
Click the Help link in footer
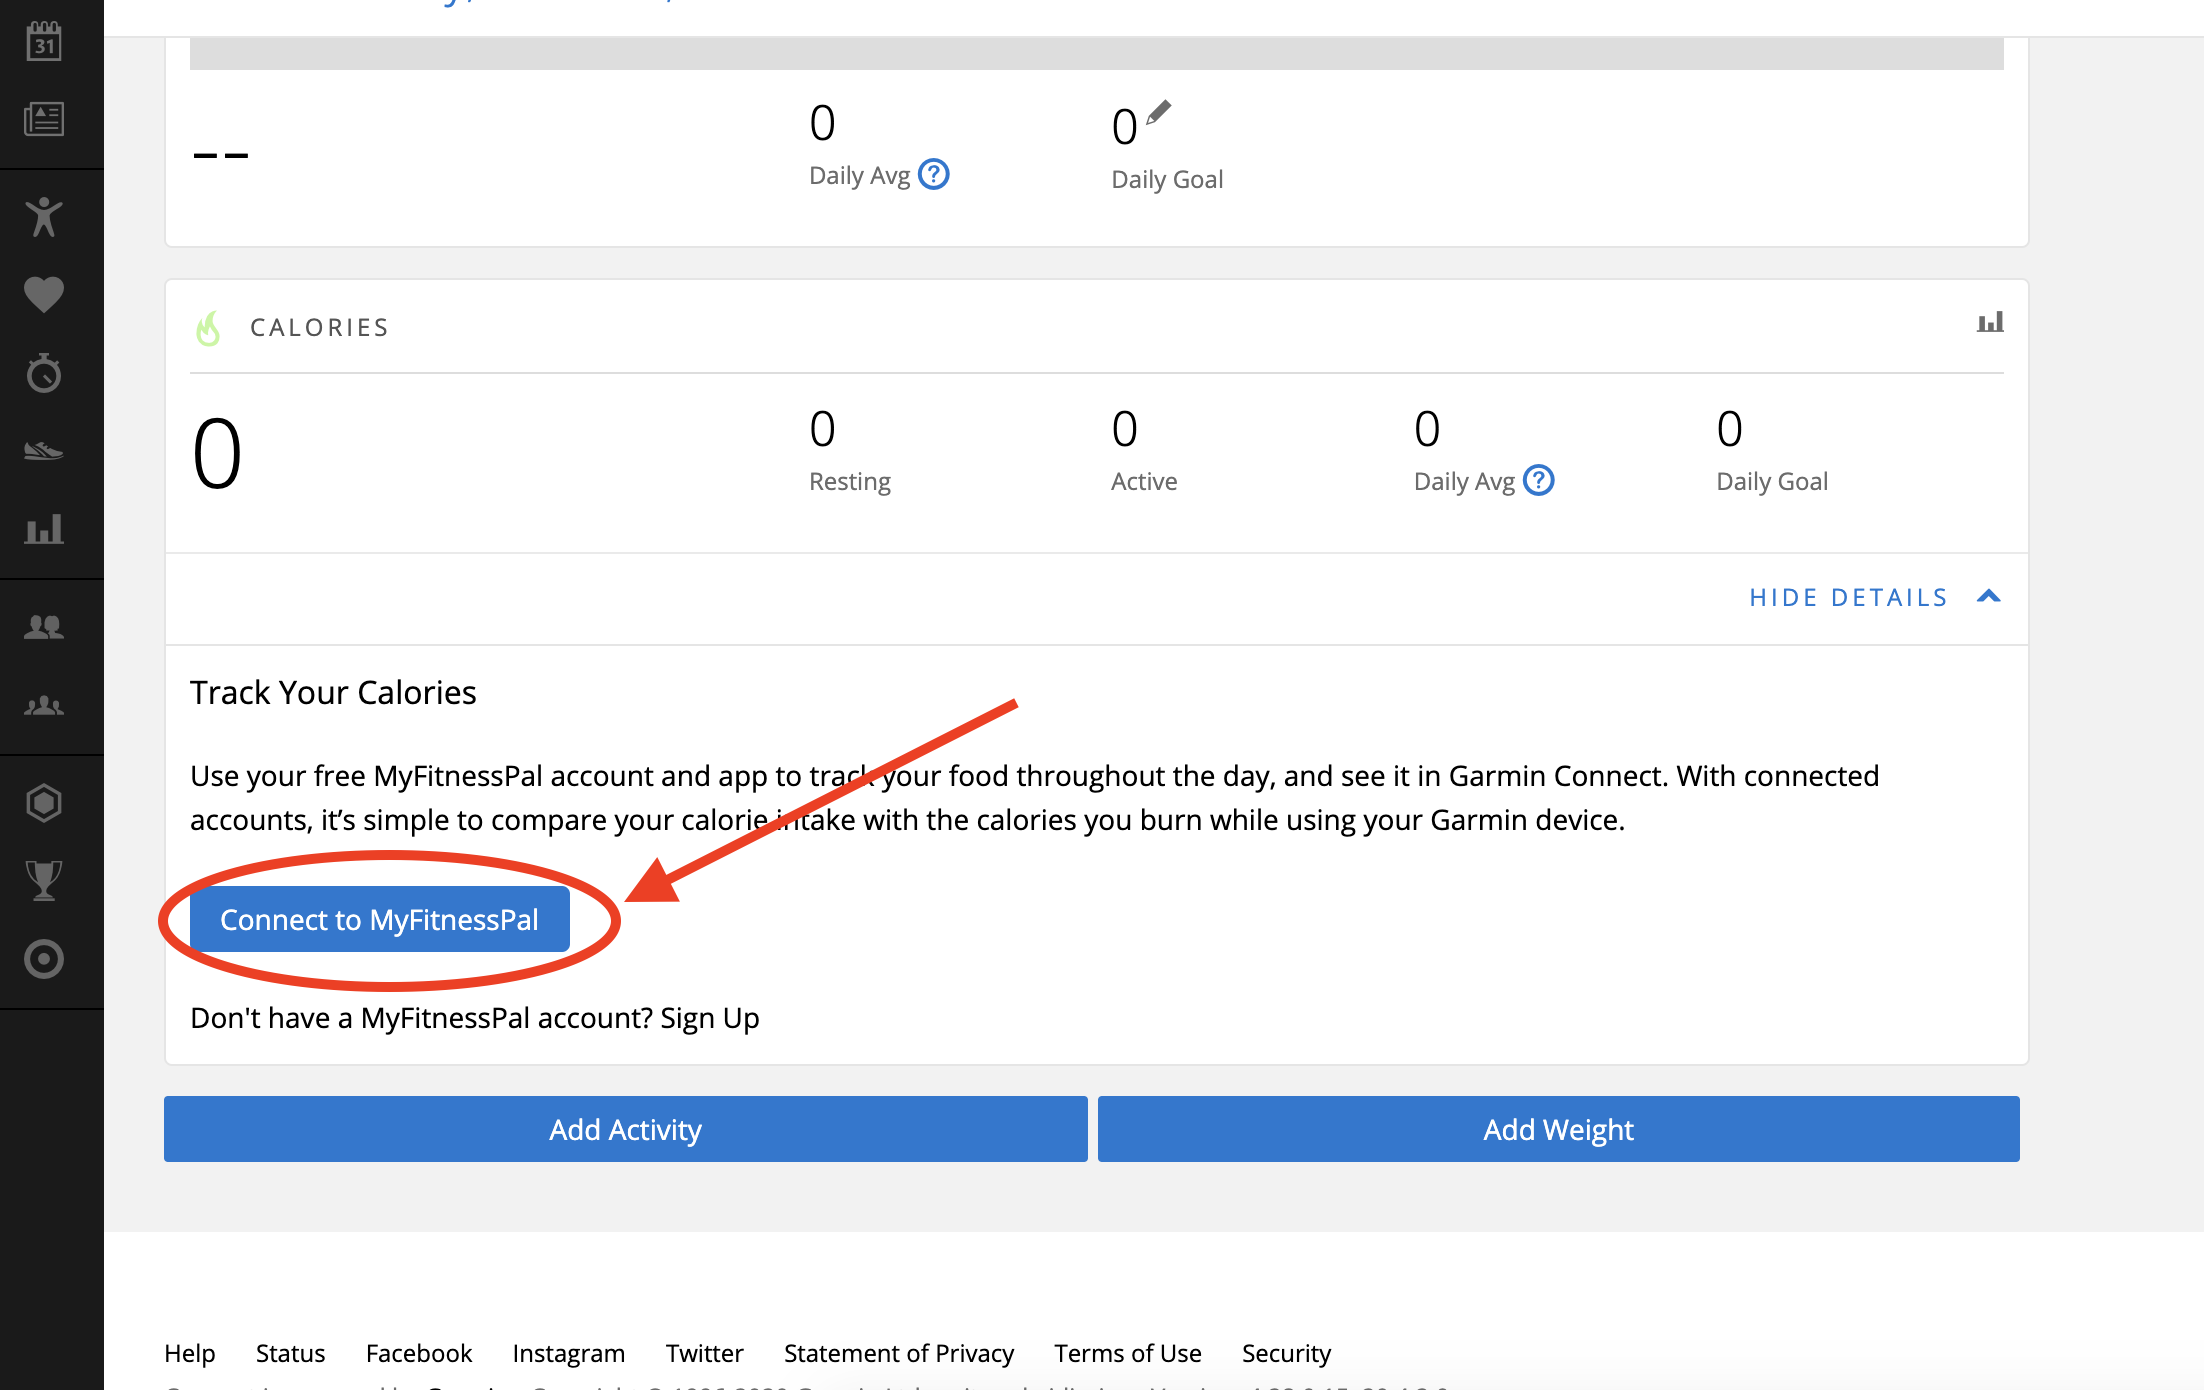point(192,1353)
